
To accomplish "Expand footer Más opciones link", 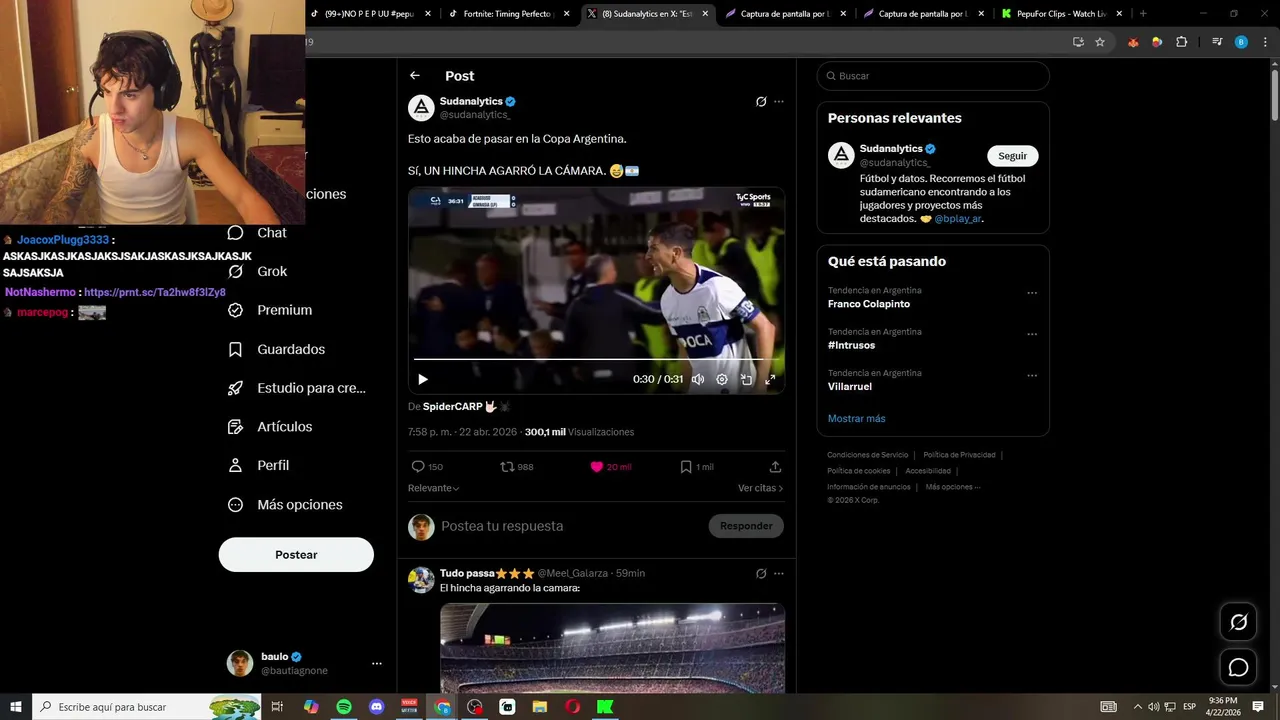I will coord(953,487).
